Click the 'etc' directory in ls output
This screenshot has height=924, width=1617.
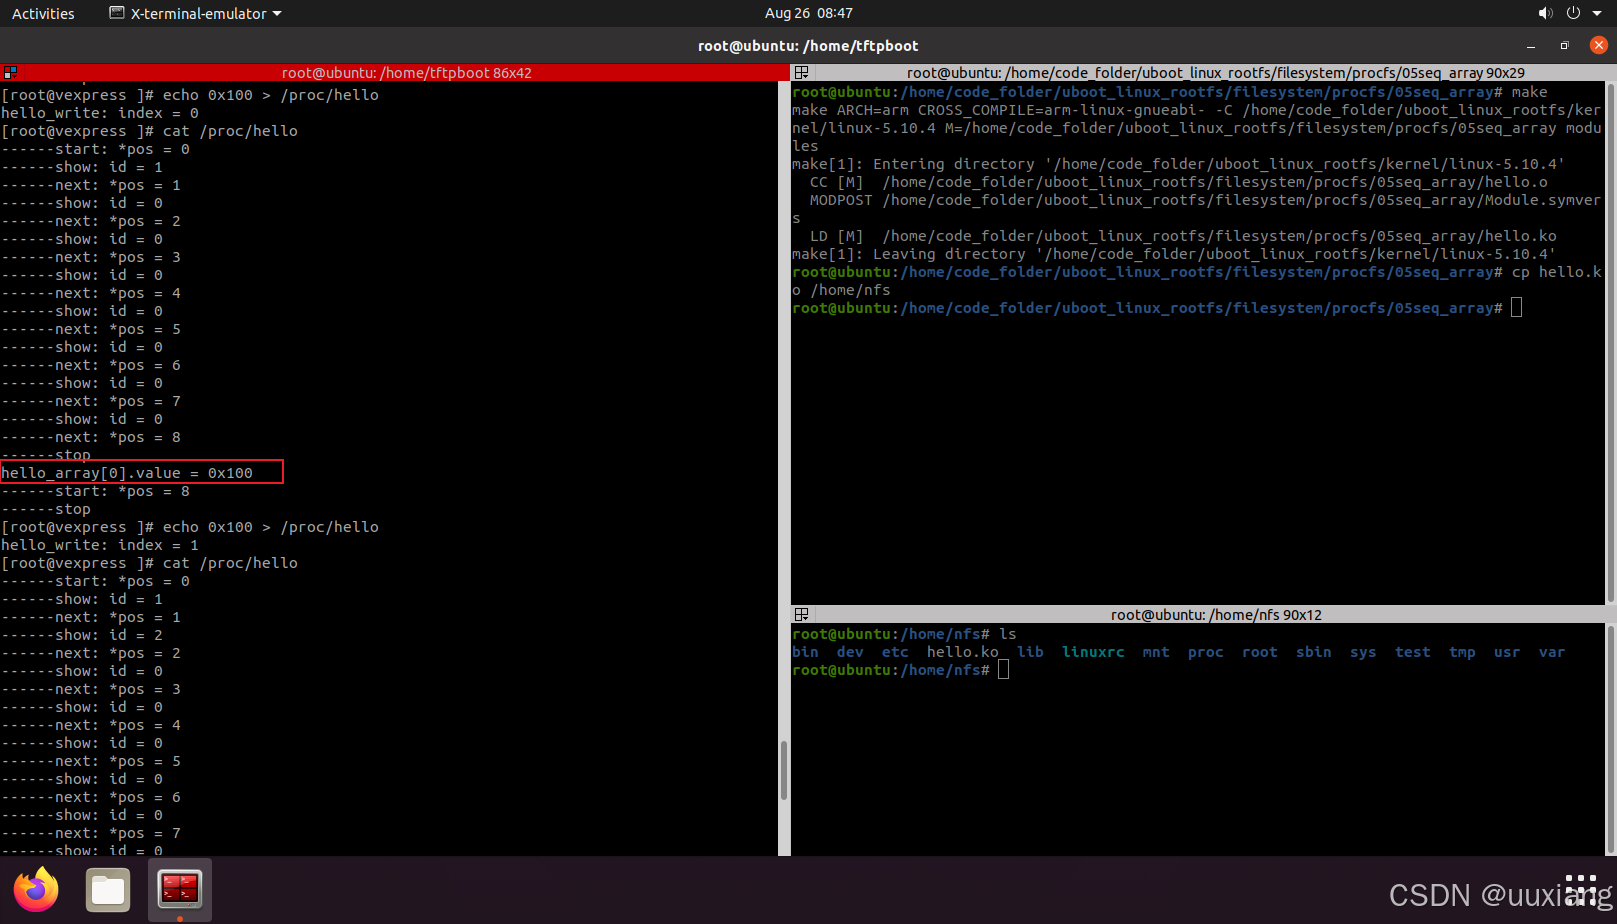(x=895, y=652)
